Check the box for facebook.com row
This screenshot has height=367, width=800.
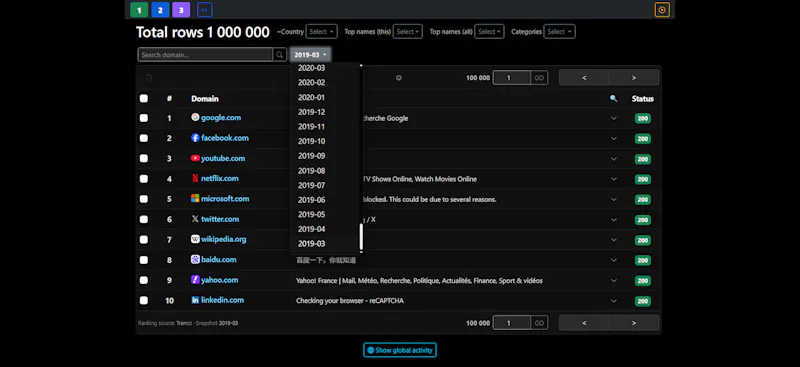click(144, 138)
